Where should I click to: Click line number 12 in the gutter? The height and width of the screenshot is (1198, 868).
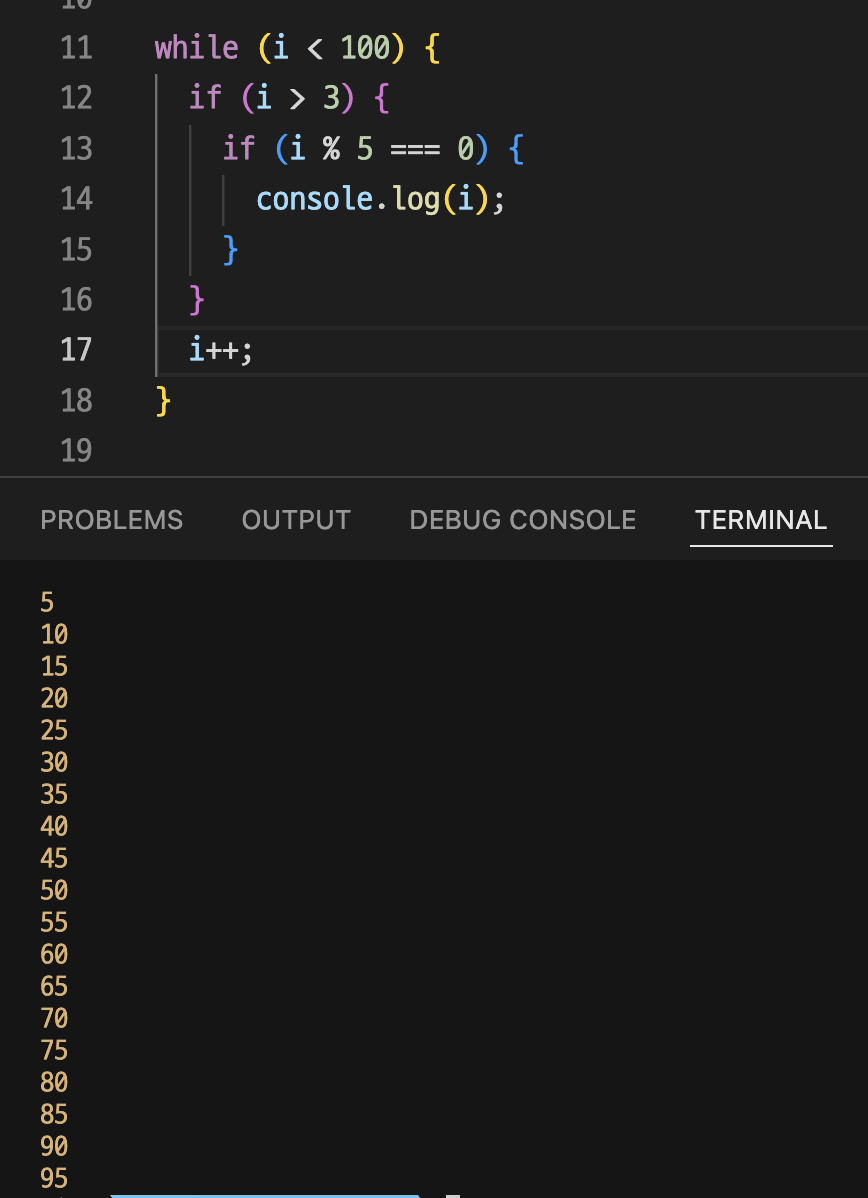pos(76,99)
